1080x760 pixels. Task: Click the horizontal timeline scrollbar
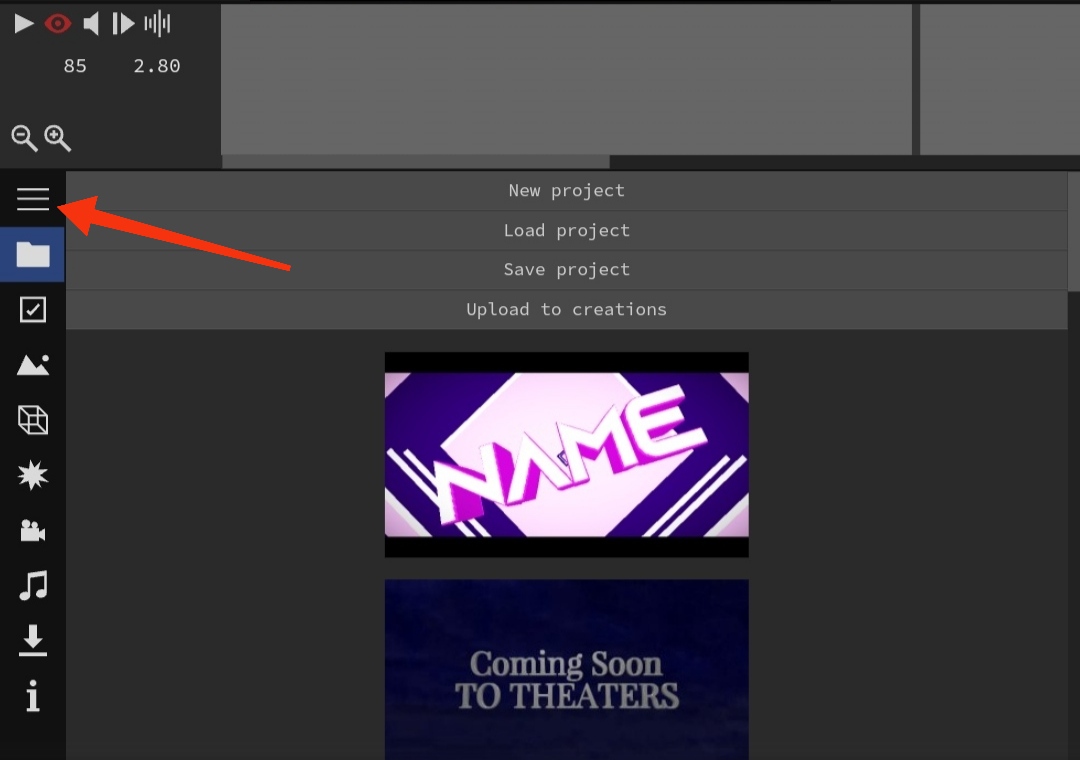pos(416,162)
